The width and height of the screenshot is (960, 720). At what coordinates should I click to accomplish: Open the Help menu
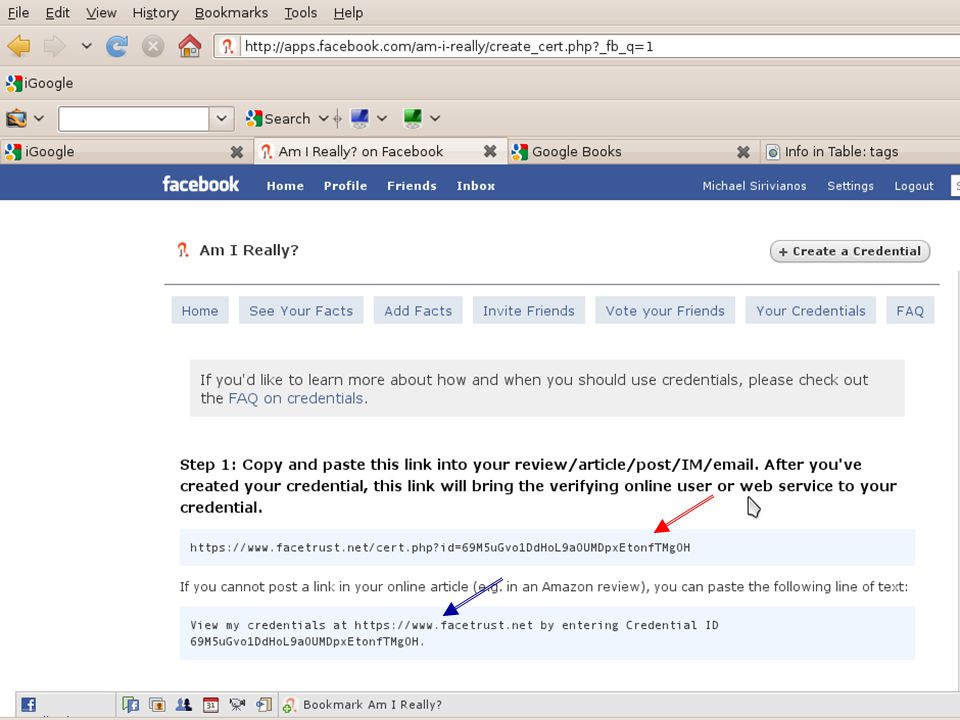[348, 13]
